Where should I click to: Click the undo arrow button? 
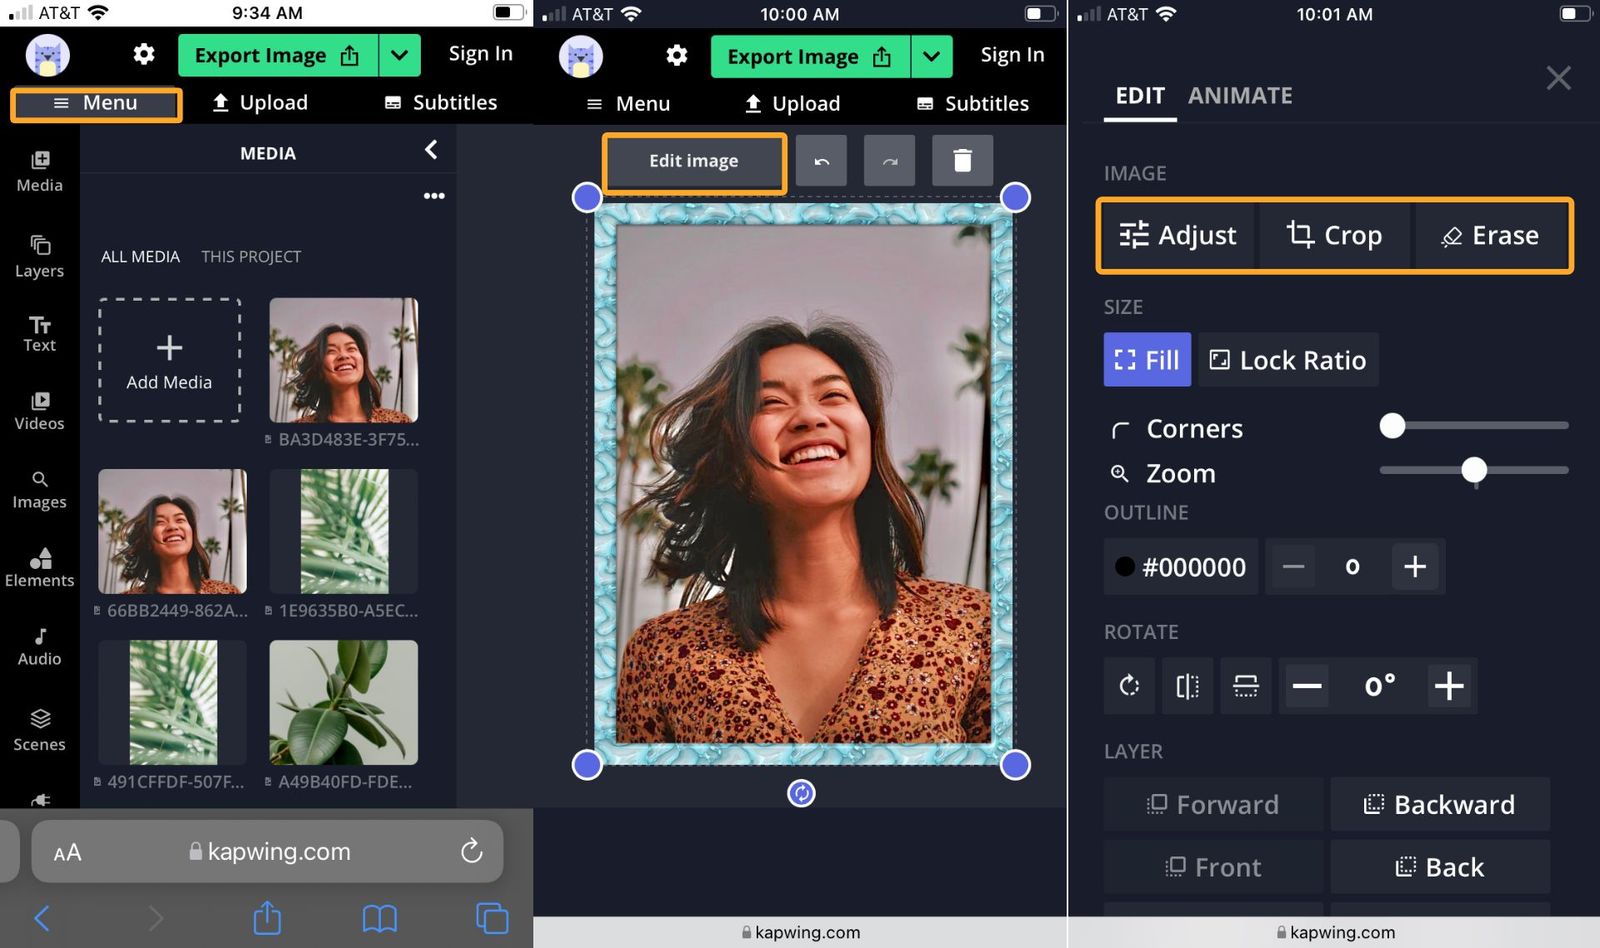(821, 160)
